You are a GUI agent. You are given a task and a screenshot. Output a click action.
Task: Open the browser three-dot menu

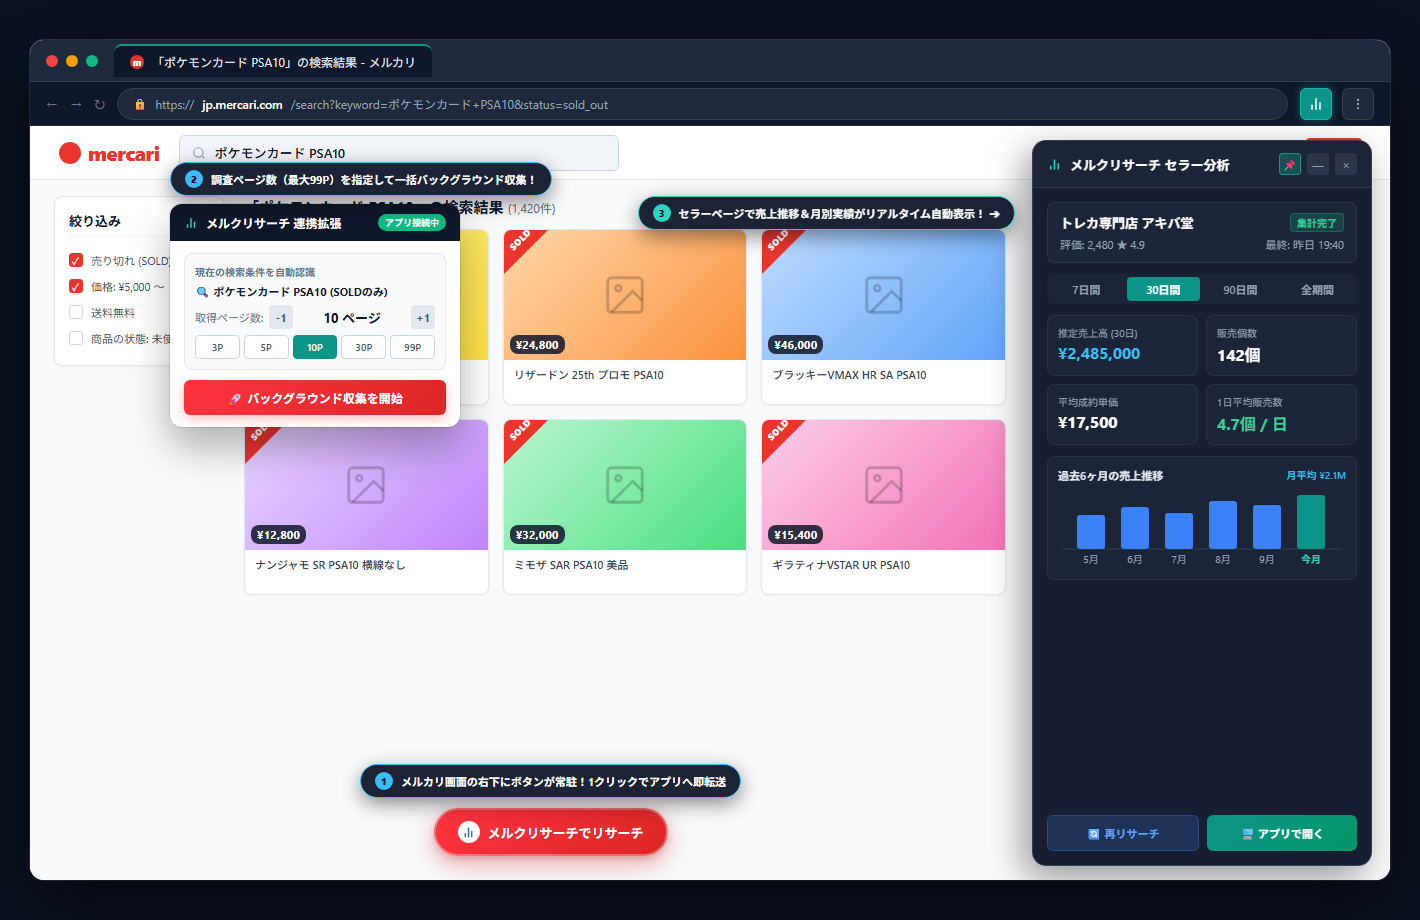pyautogui.click(x=1357, y=104)
